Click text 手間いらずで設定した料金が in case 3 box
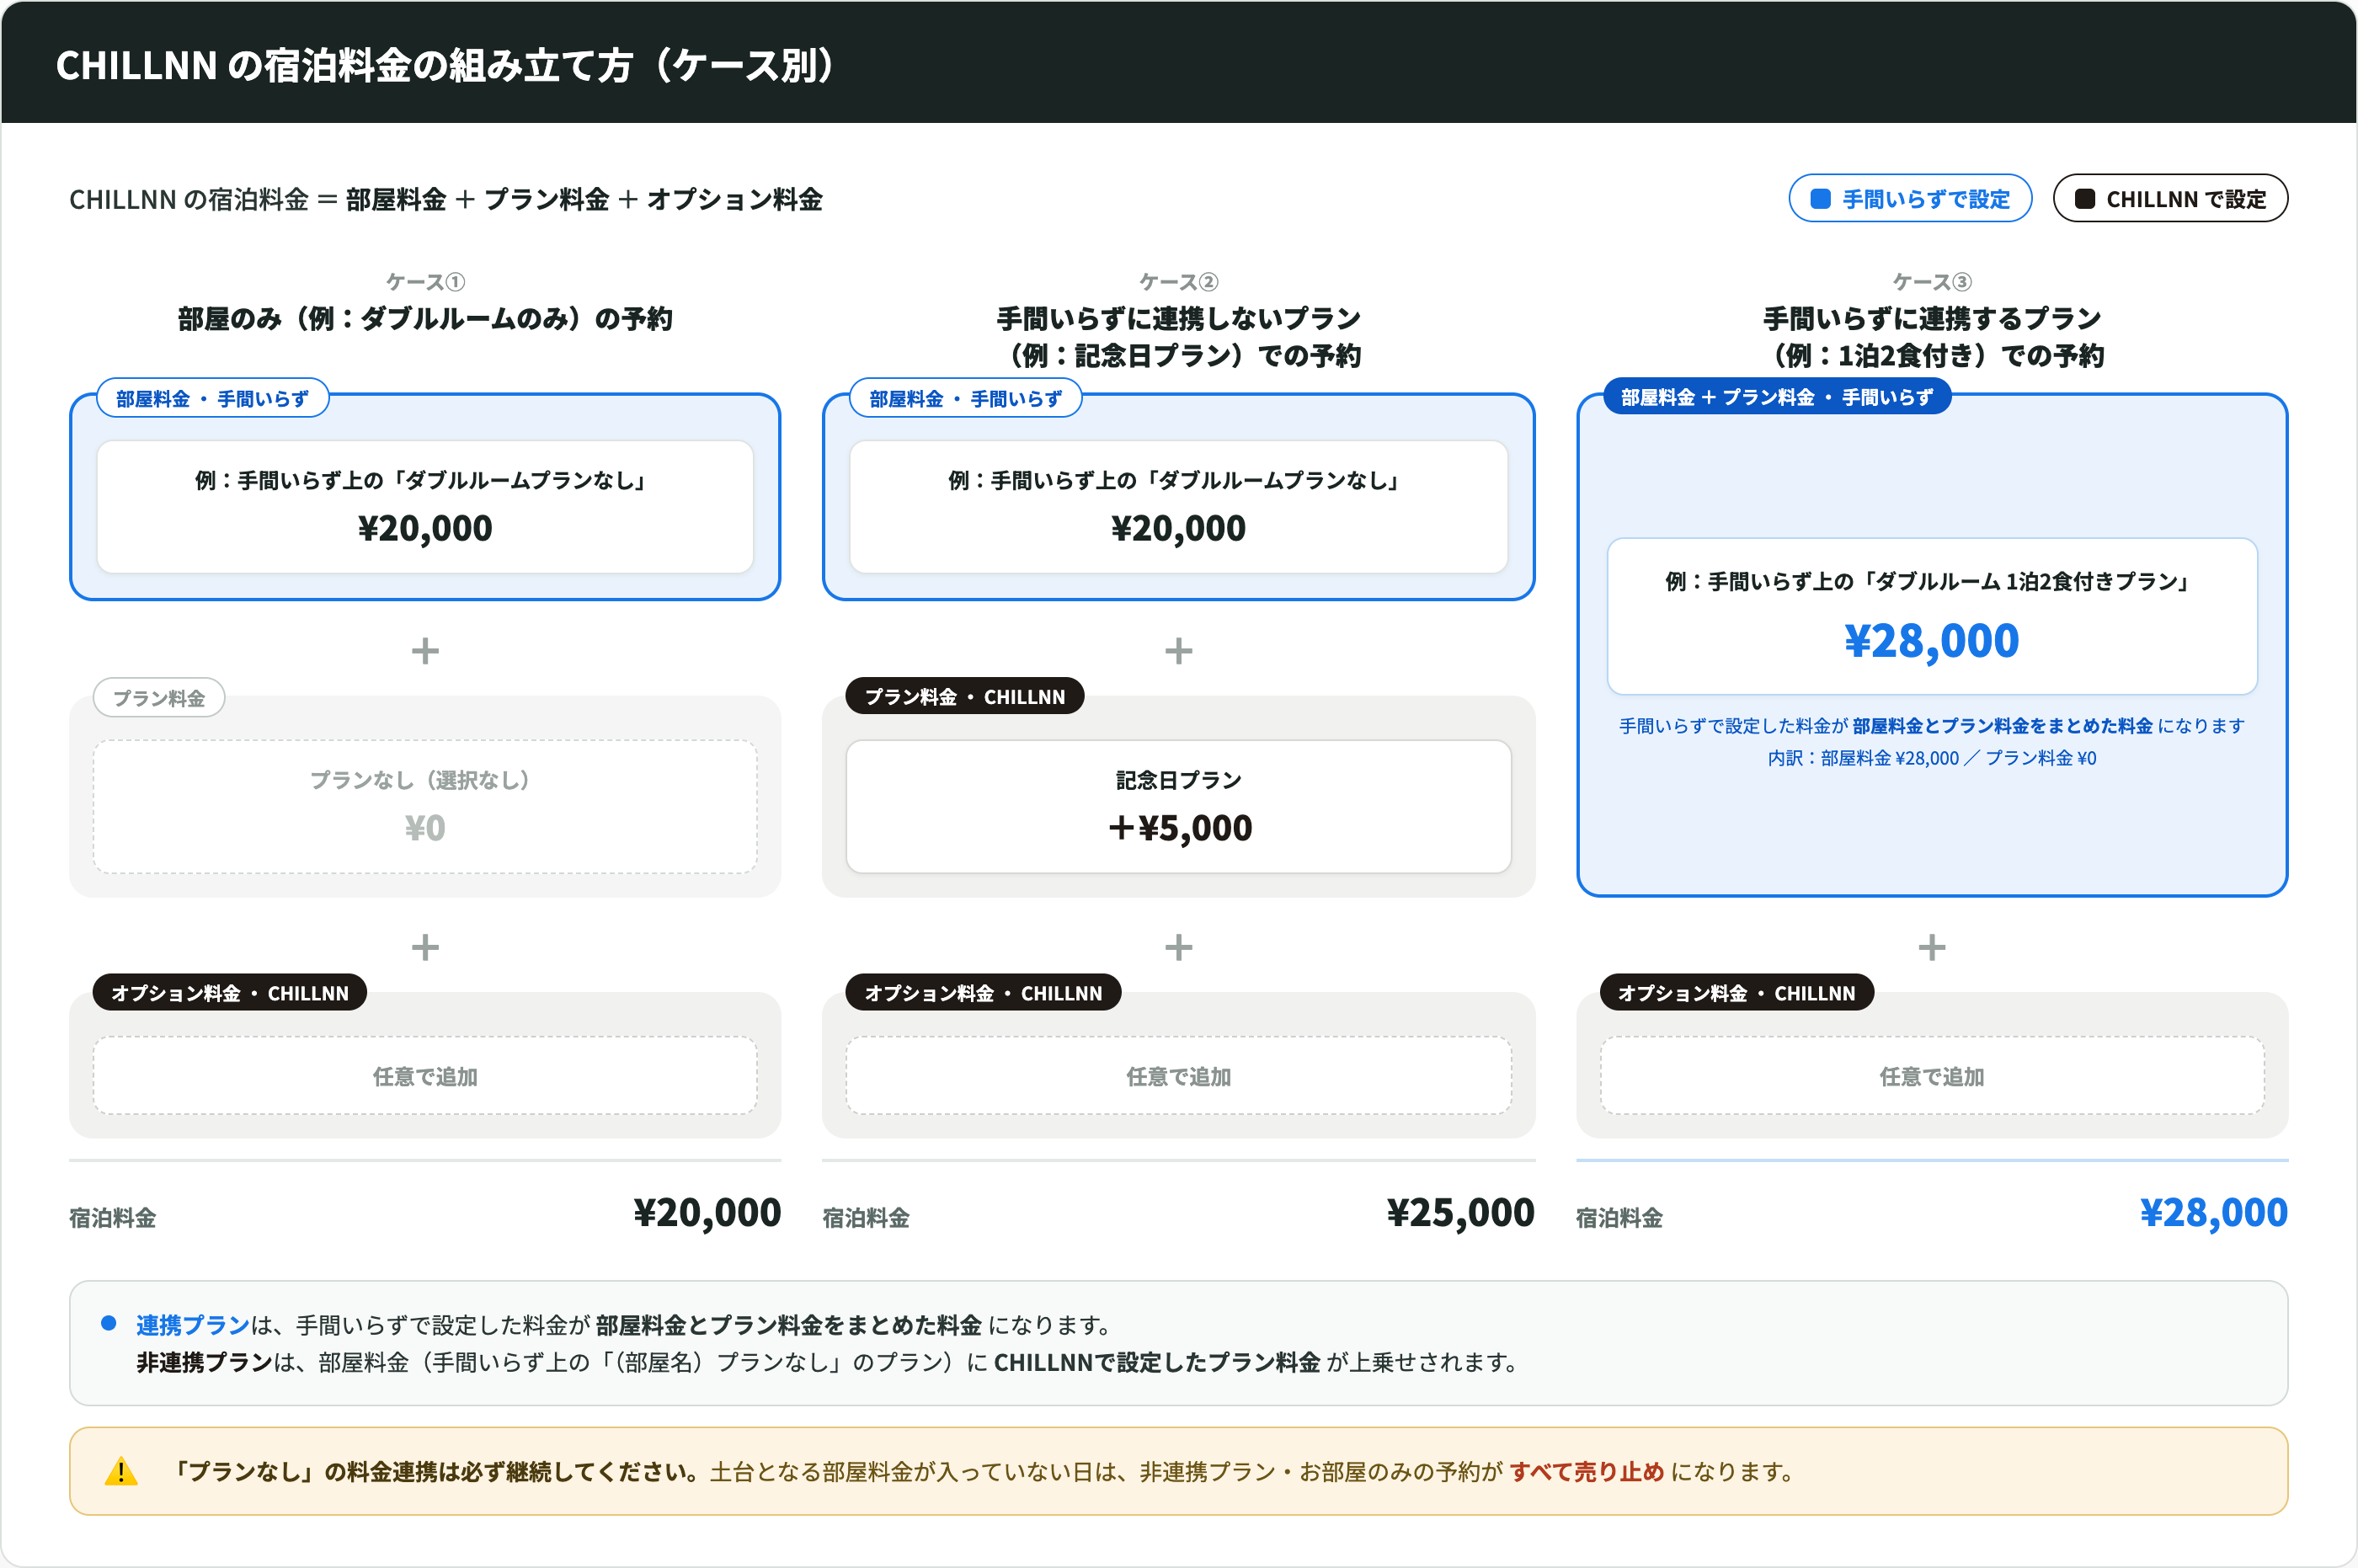 coord(1733,726)
